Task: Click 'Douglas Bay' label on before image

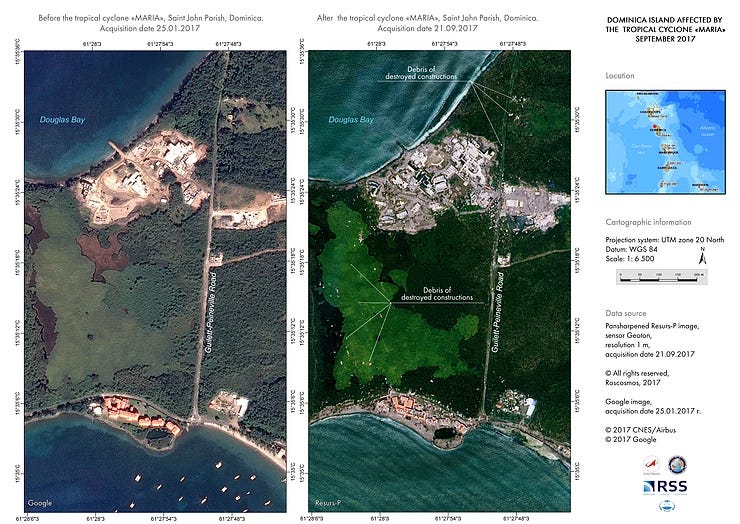Action: click(62, 120)
